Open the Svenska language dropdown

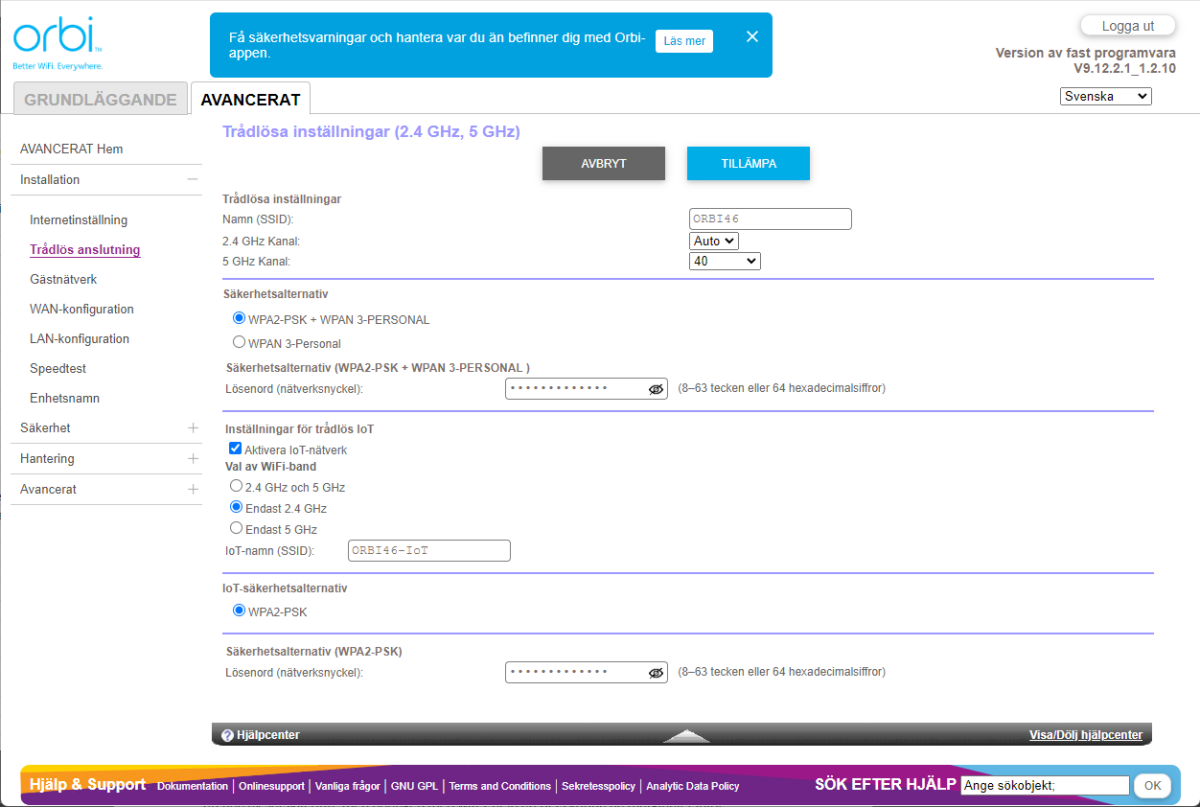tap(1105, 97)
